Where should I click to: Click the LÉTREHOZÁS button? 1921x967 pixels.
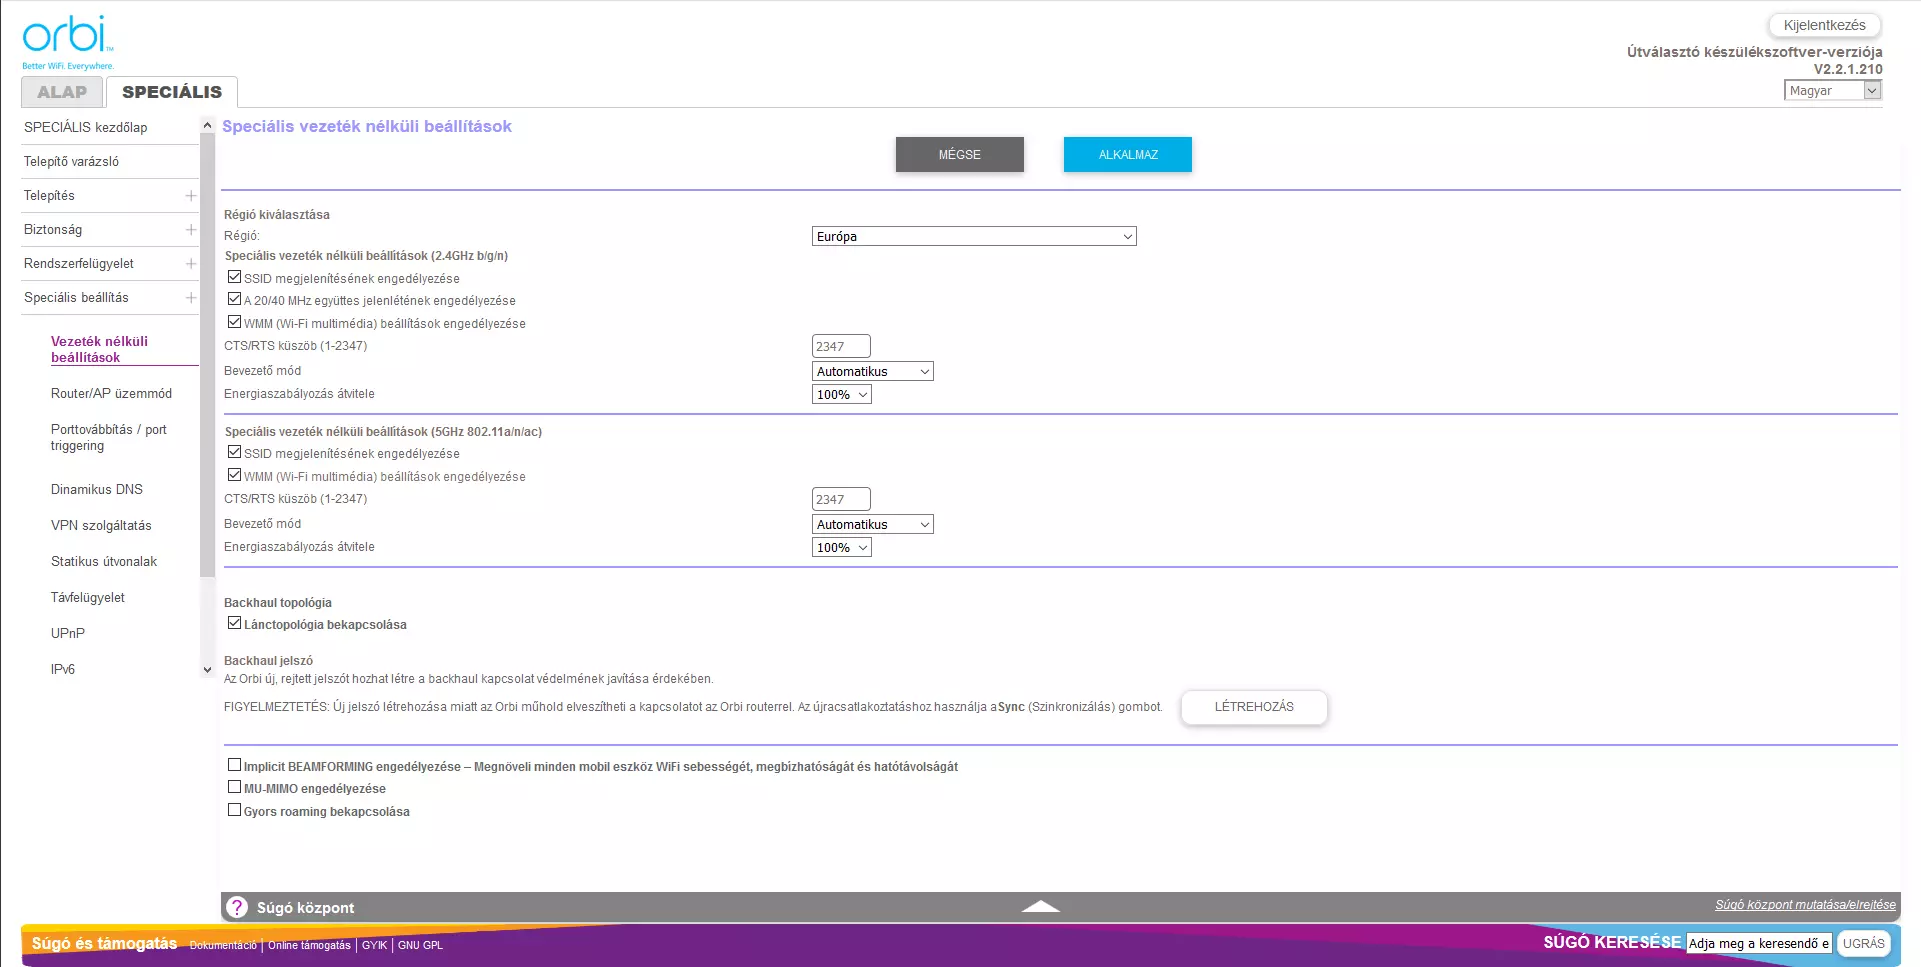point(1253,707)
